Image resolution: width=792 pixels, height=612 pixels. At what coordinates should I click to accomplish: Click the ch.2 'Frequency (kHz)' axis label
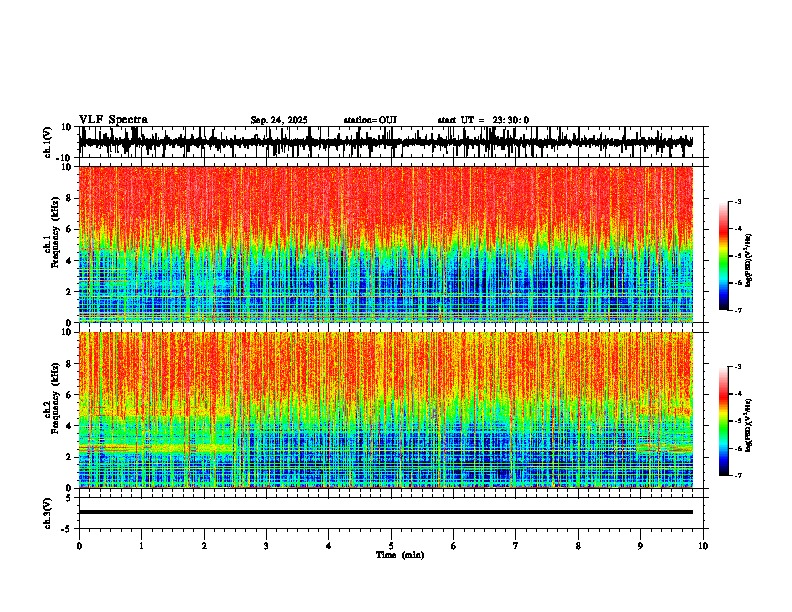(56, 398)
